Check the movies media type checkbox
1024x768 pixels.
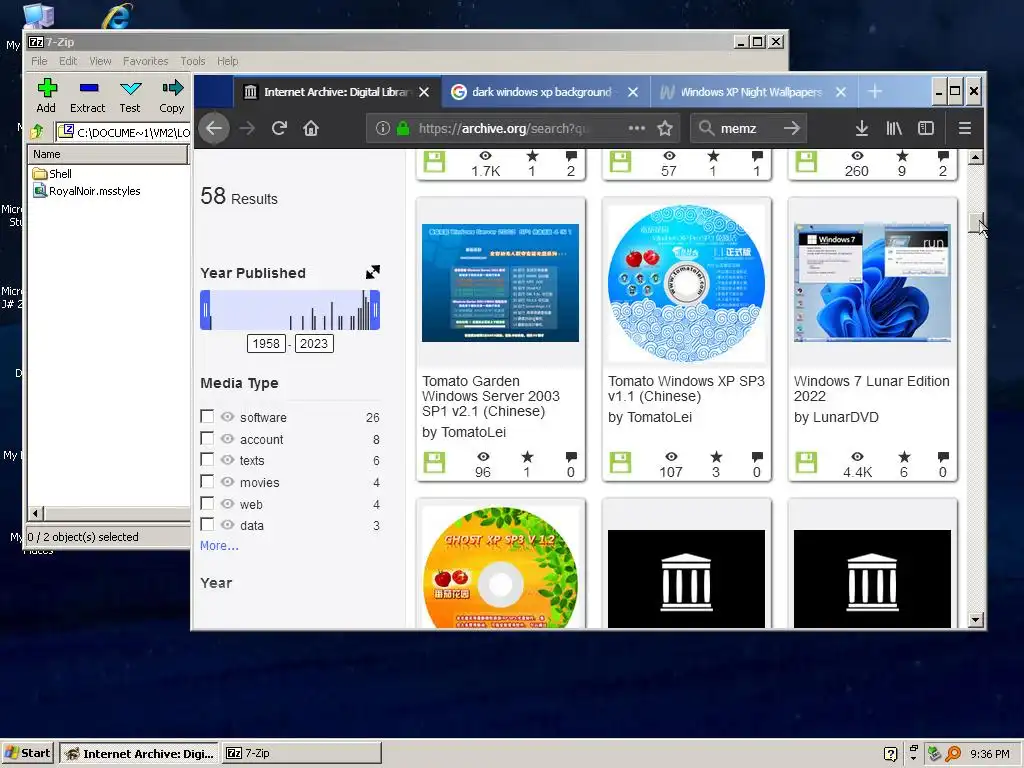click(x=207, y=481)
